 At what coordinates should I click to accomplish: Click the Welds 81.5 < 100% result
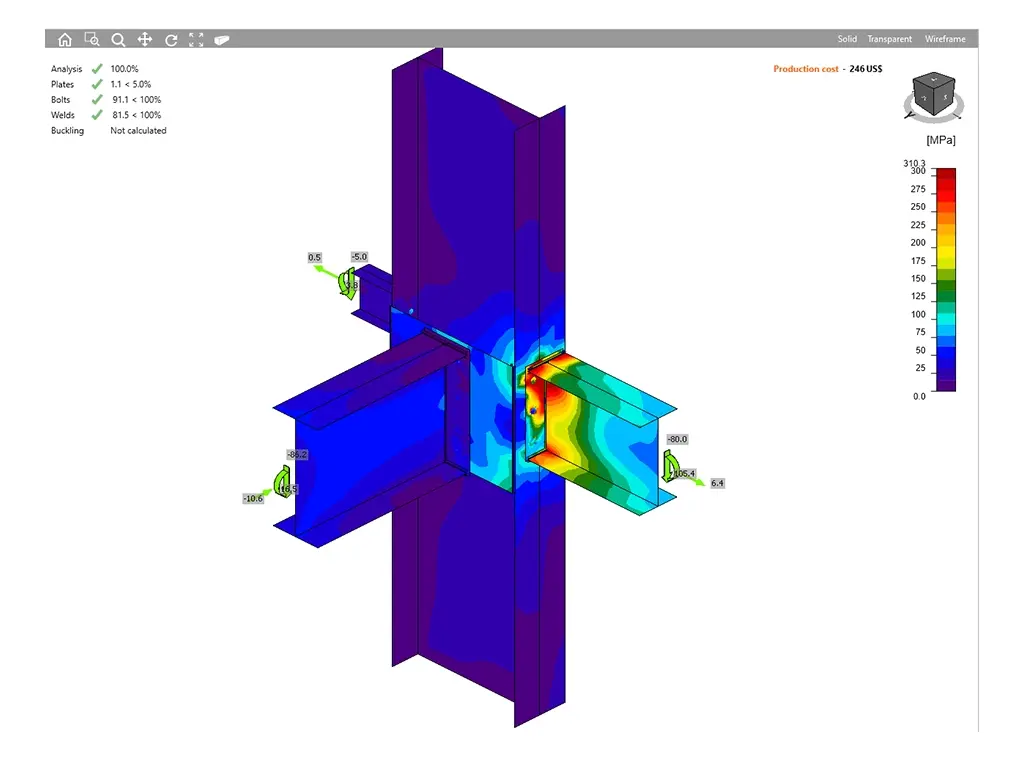point(136,115)
